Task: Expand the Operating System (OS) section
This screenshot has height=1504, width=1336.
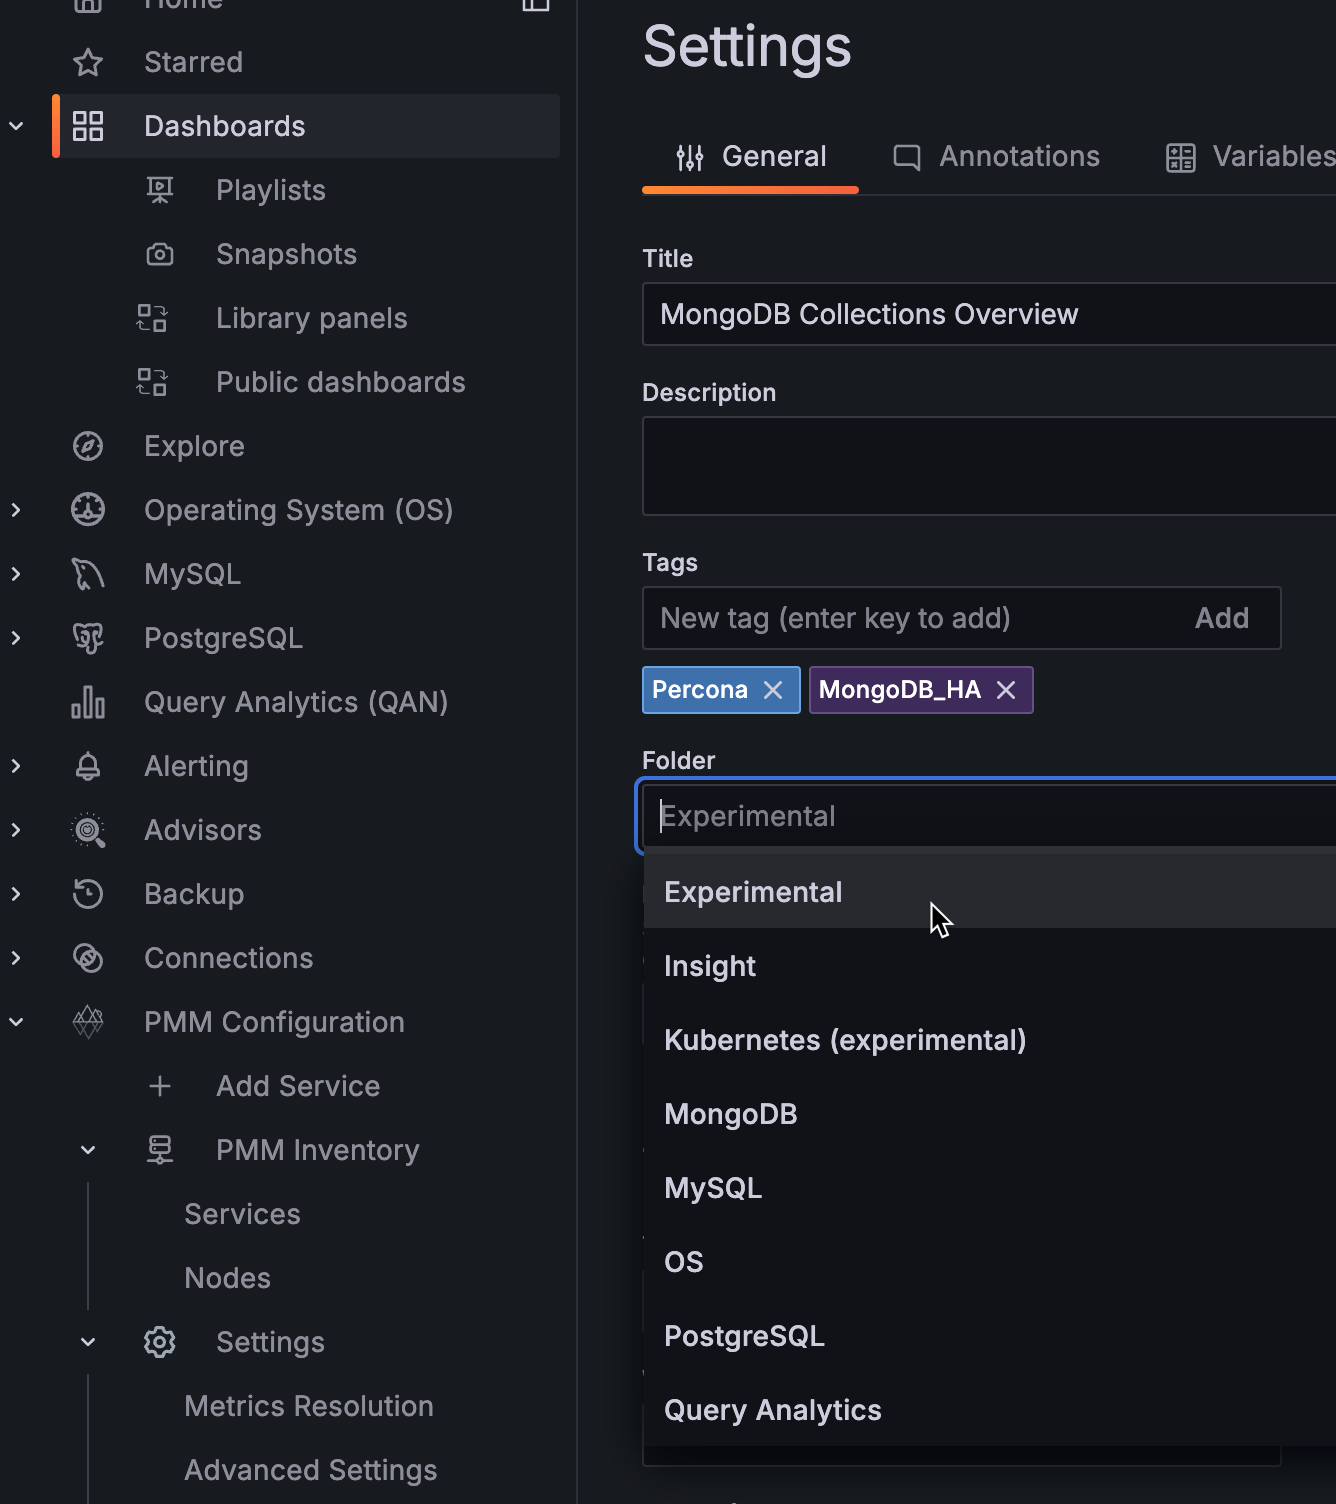Action: pos(16,510)
